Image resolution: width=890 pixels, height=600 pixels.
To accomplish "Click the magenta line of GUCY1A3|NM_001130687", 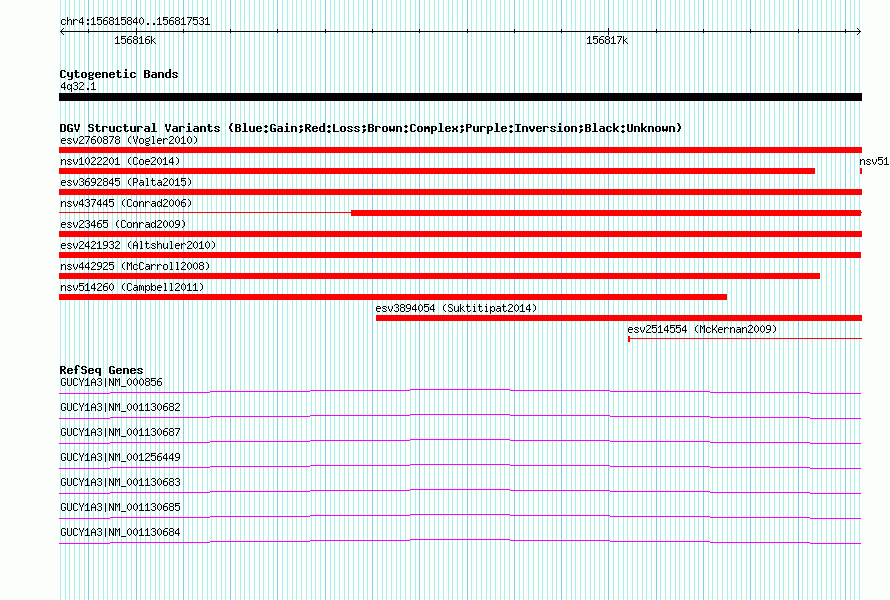I will (x=460, y=441).
